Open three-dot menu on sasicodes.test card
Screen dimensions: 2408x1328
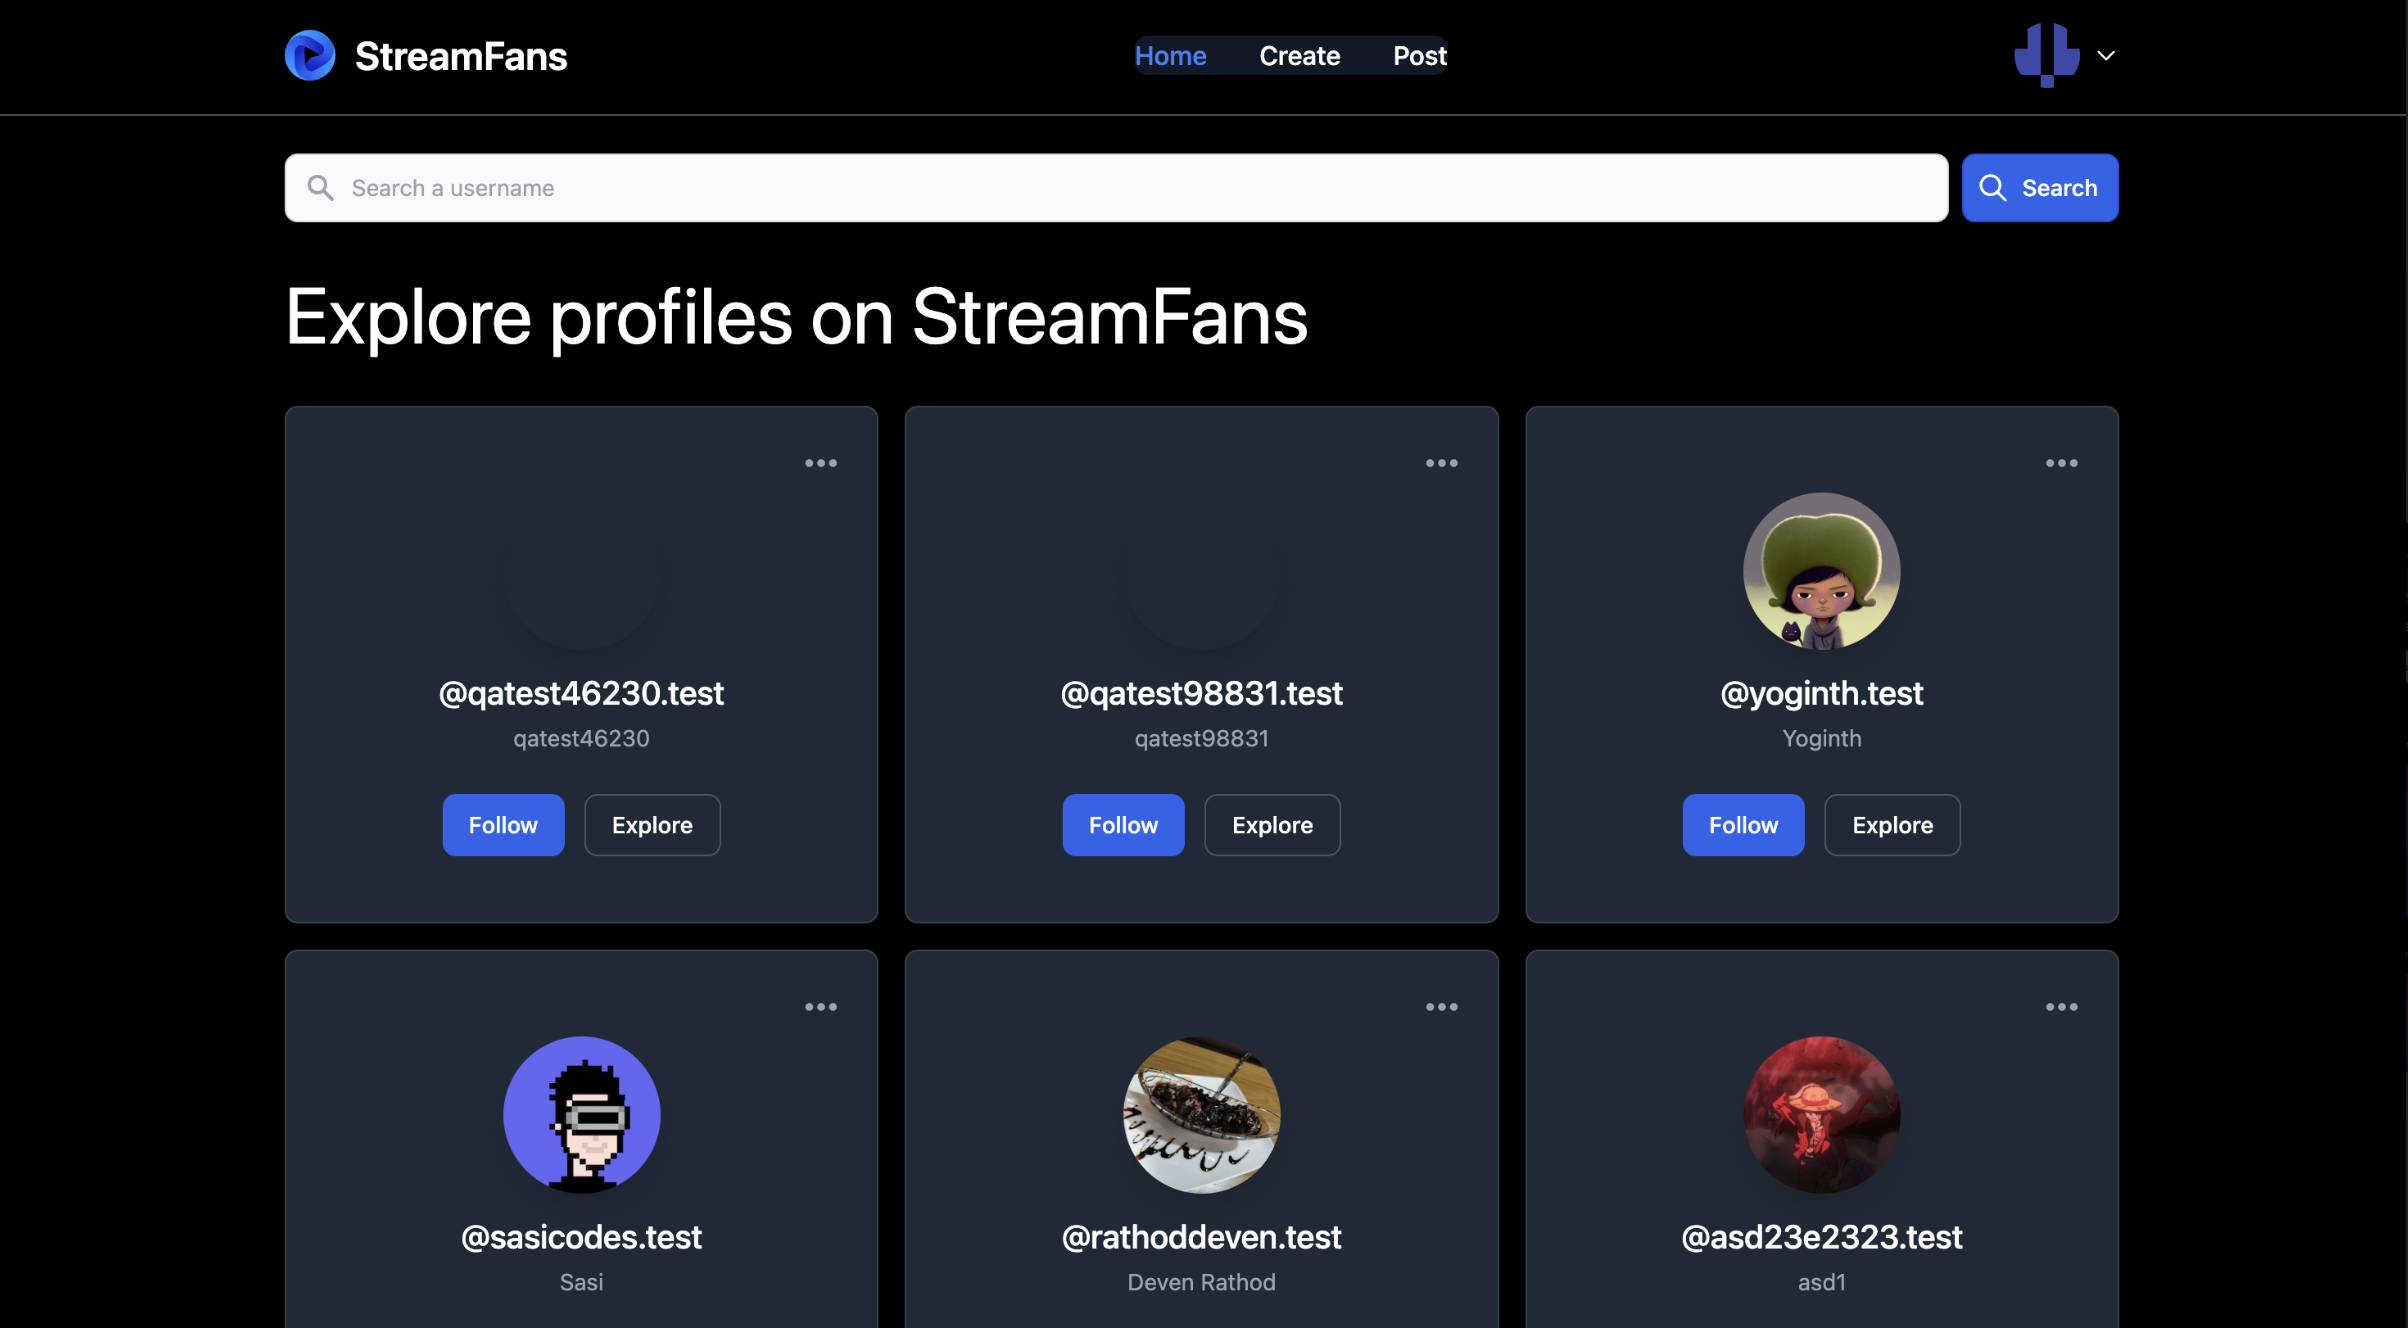click(820, 1007)
